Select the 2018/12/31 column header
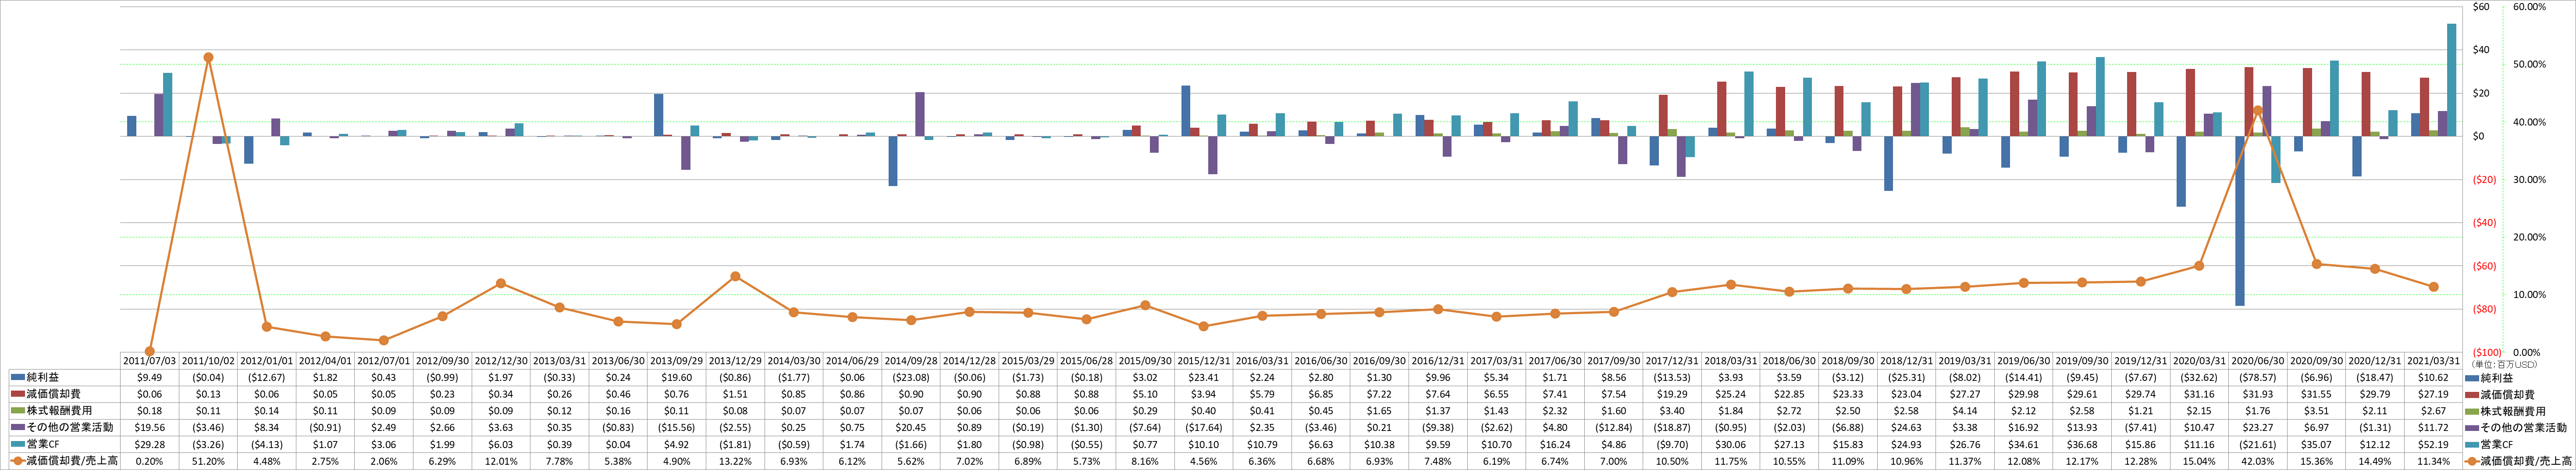Image resolution: width=2576 pixels, height=470 pixels. [x=1906, y=361]
